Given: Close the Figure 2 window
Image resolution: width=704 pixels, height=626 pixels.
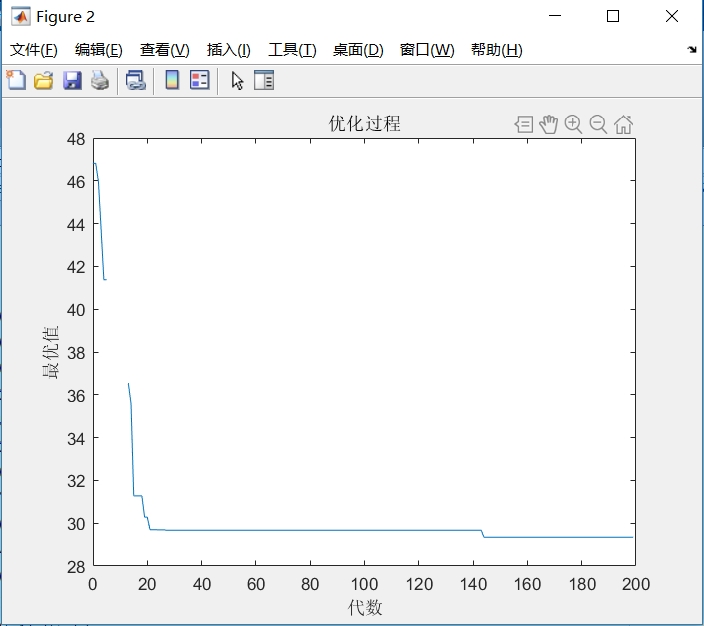Looking at the screenshot, I should (672, 16).
